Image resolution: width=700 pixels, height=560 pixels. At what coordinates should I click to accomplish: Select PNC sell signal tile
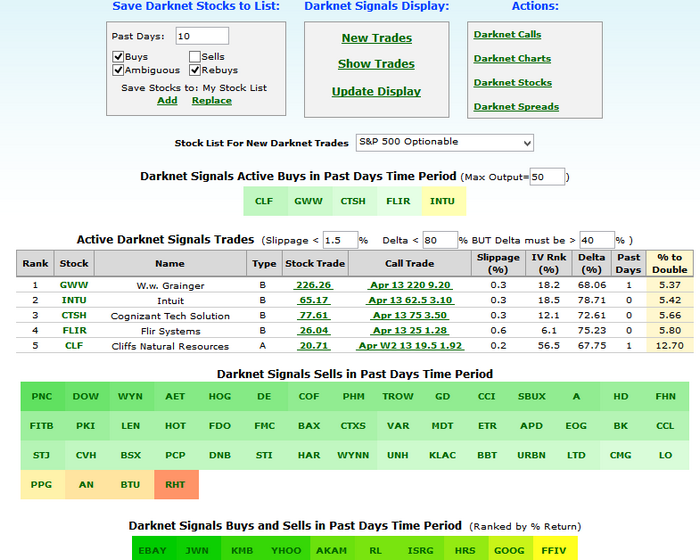43,397
